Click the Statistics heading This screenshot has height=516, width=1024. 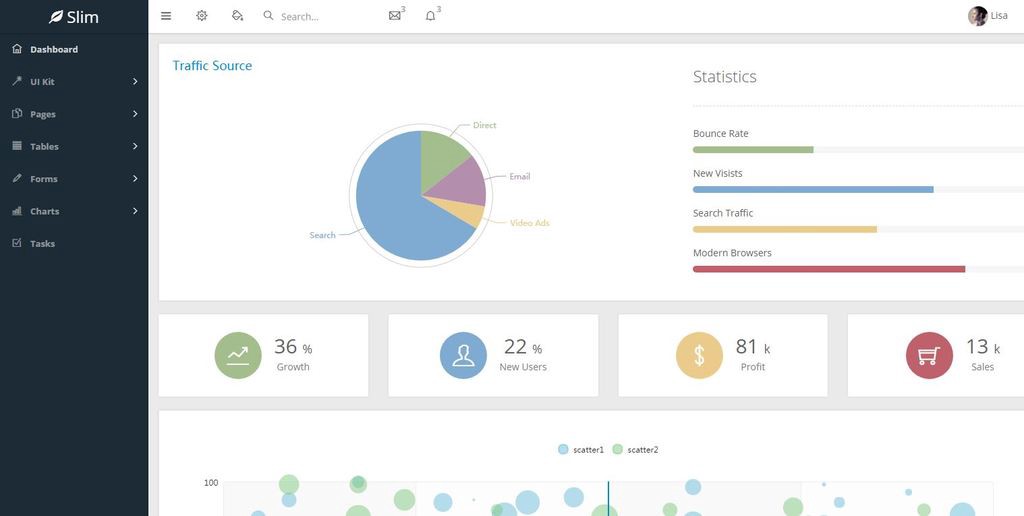pyautogui.click(x=724, y=76)
